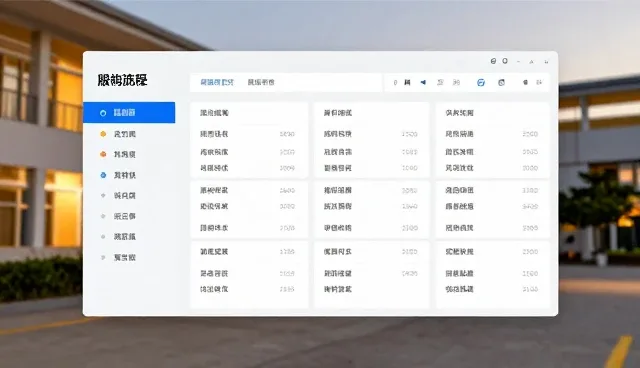Click the small dark icon near toolbar's right end
Screen dimensions: 640x368
click(x=525, y=82)
